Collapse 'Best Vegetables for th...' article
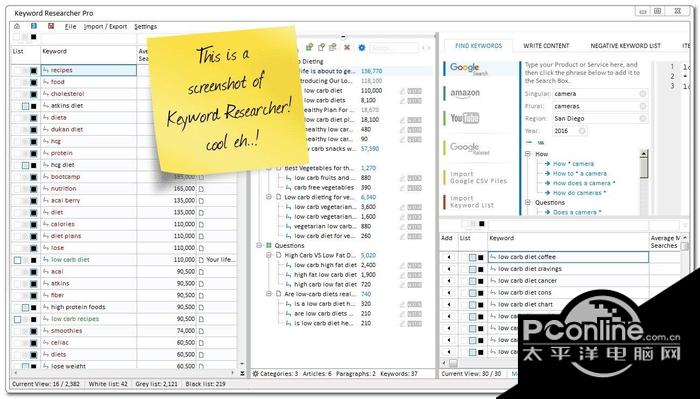 [x=269, y=168]
